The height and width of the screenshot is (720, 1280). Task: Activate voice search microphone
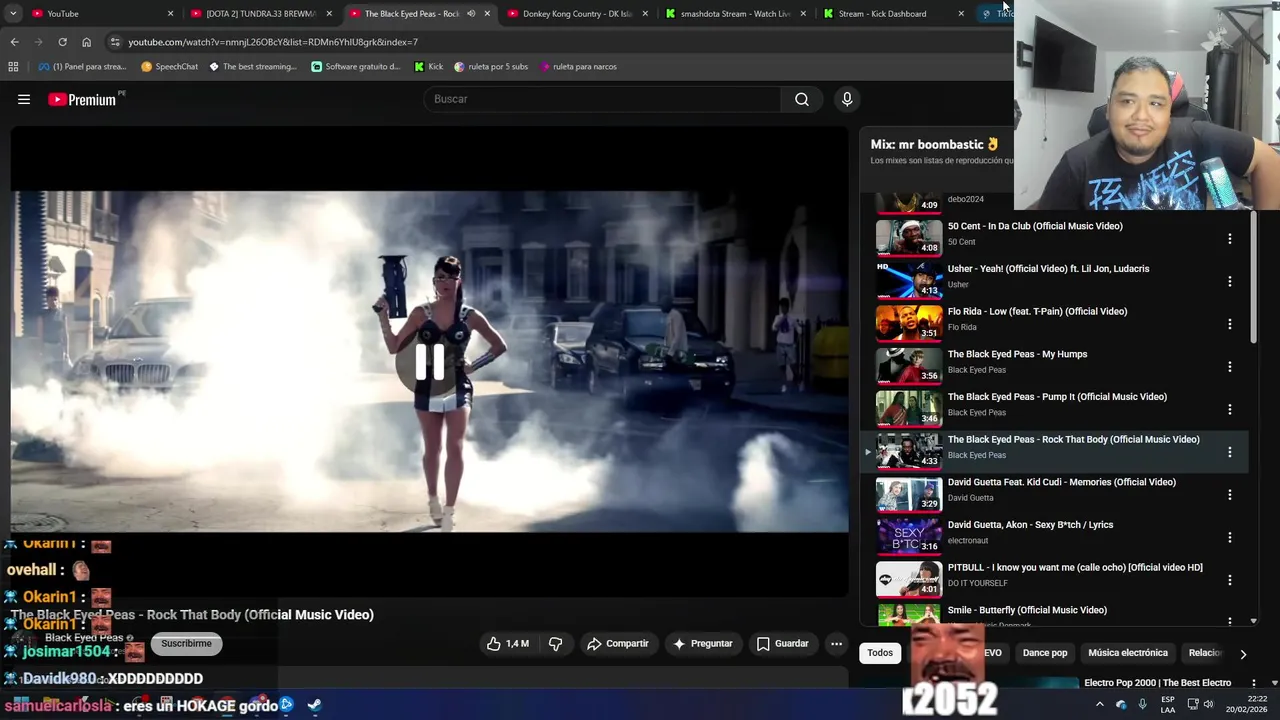(847, 99)
